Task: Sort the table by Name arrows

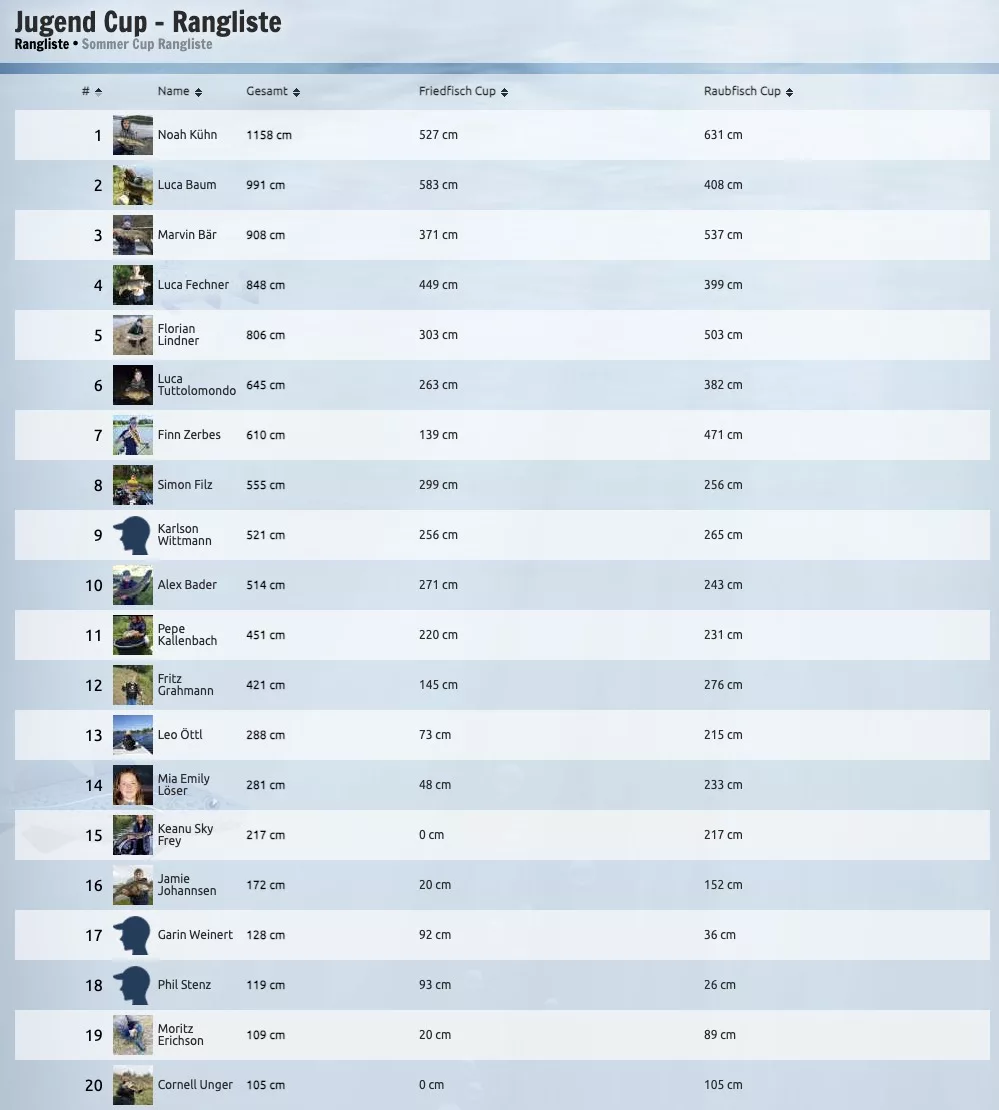Action: pyautogui.click(x=198, y=92)
